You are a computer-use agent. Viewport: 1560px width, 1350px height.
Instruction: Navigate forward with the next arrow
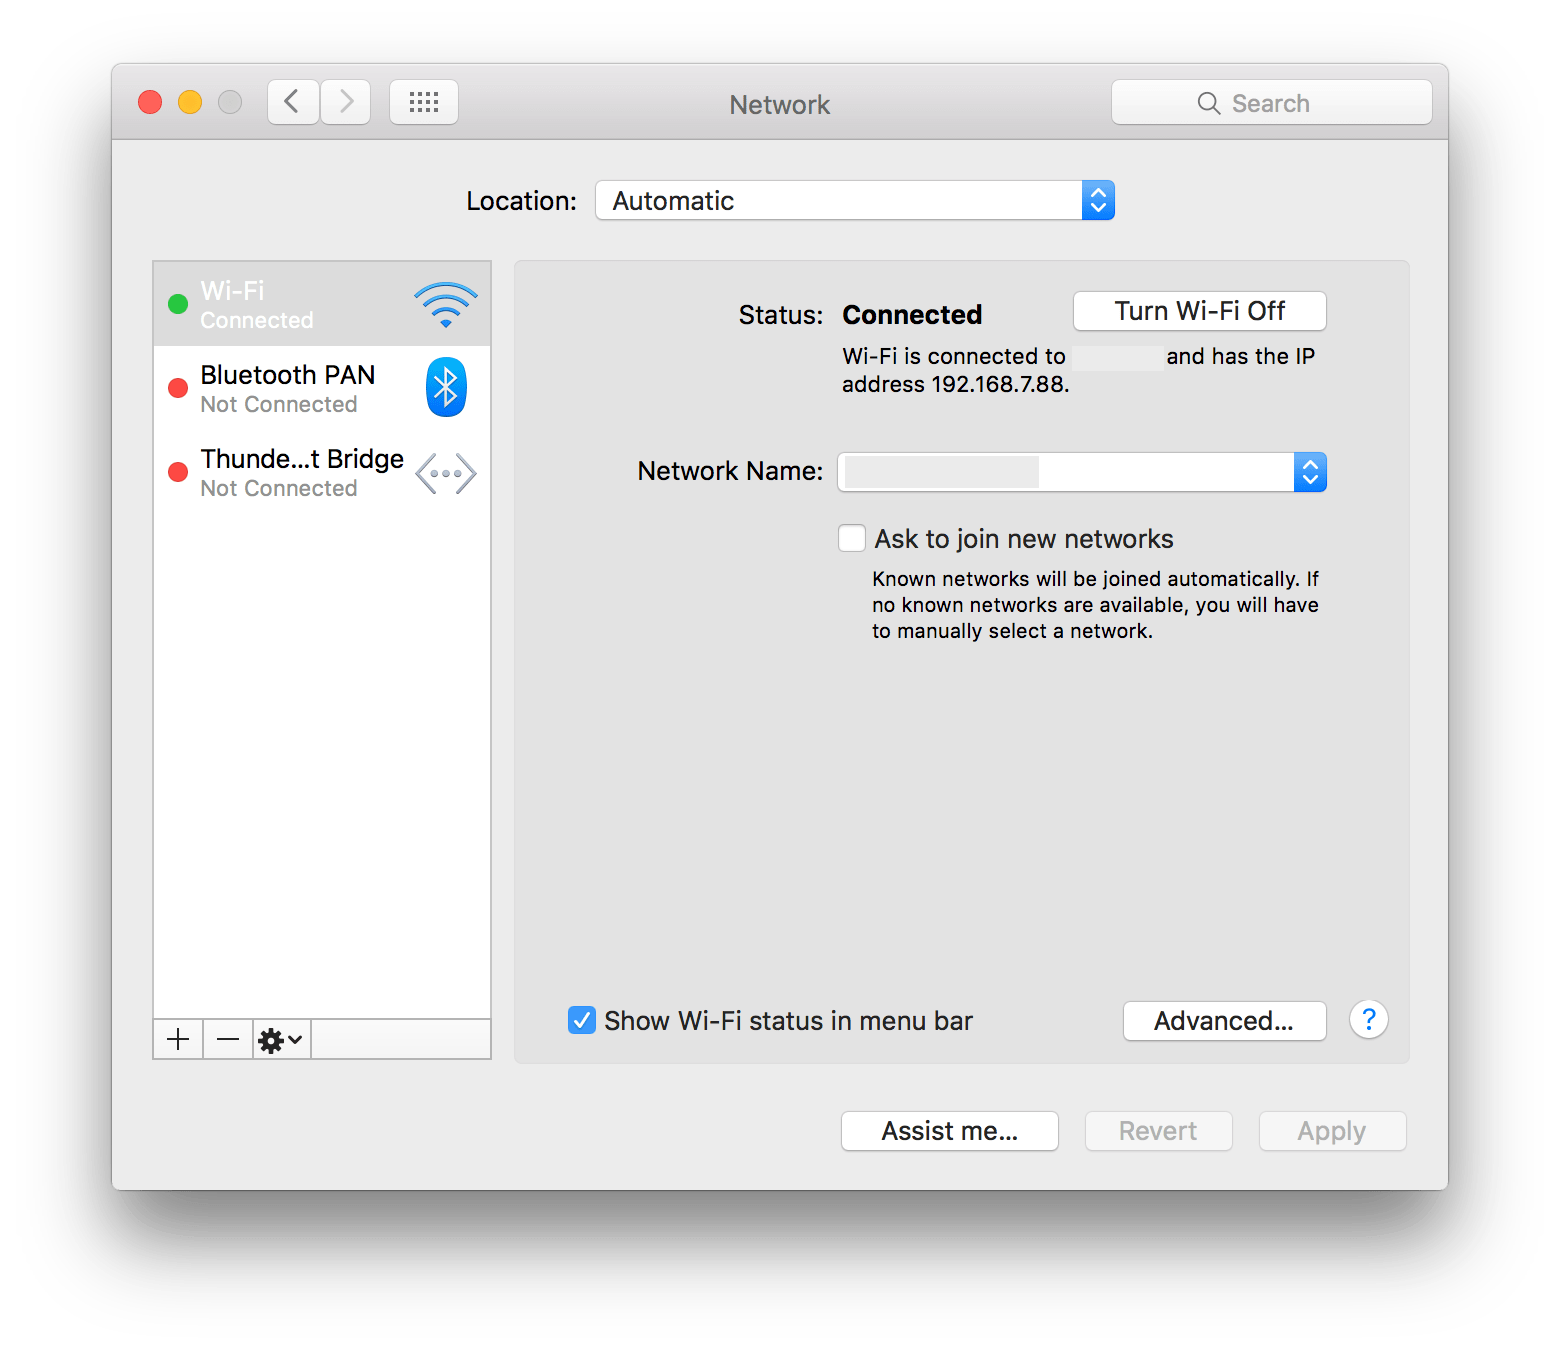point(345,101)
